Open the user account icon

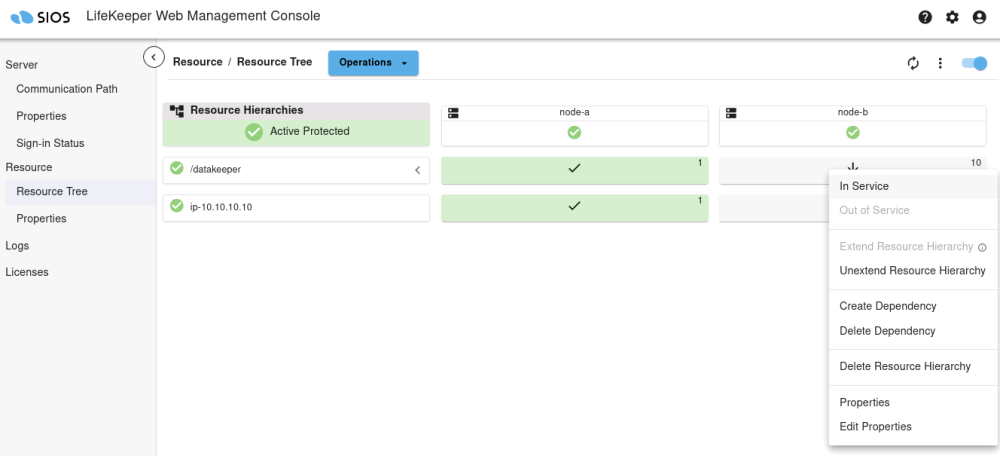pos(979,17)
